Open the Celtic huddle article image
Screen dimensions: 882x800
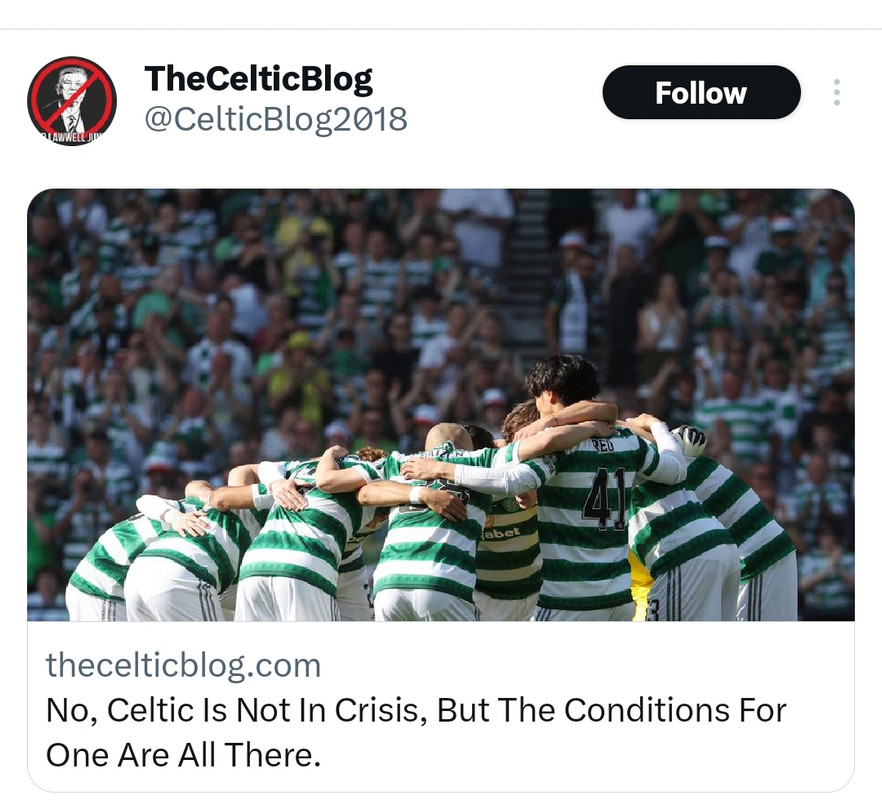click(x=440, y=405)
